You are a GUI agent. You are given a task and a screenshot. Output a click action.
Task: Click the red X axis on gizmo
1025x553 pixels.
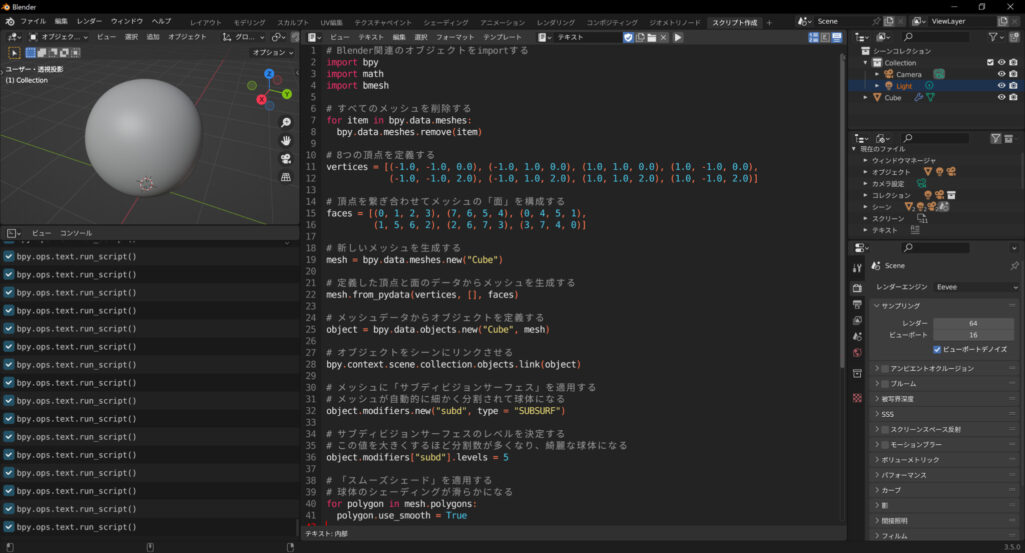pos(261,99)
